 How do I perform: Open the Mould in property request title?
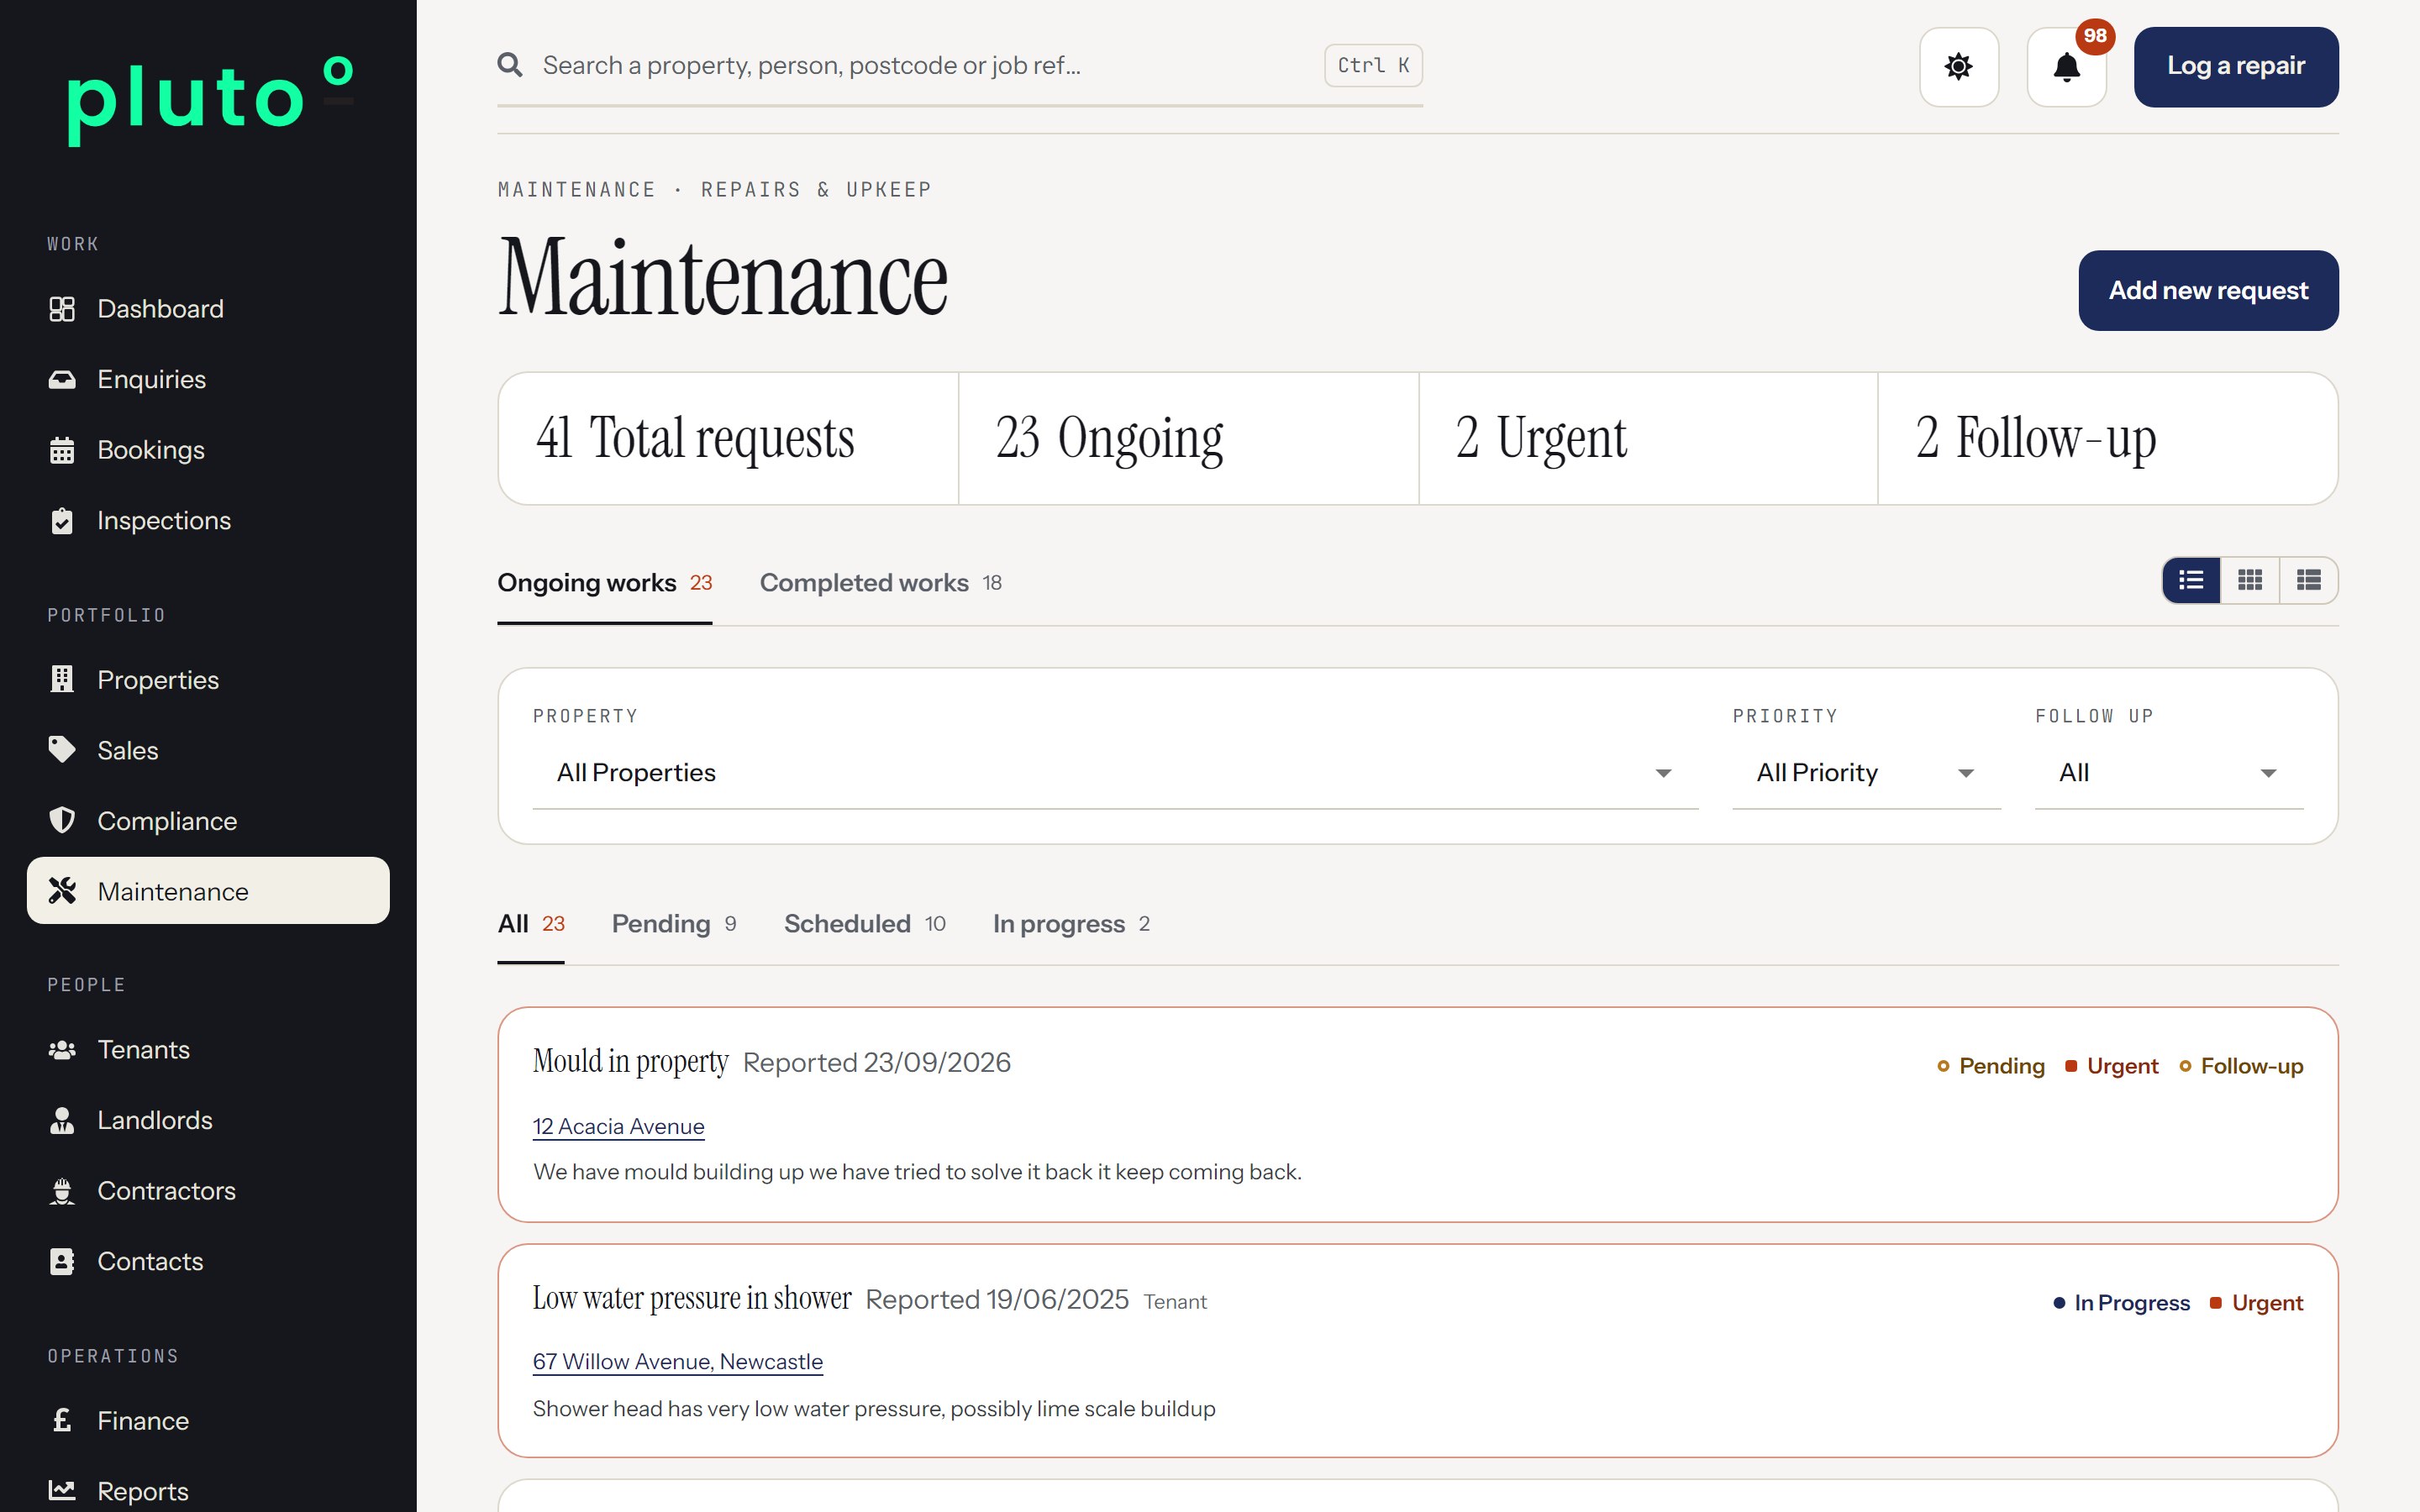tap(630, 1062)
